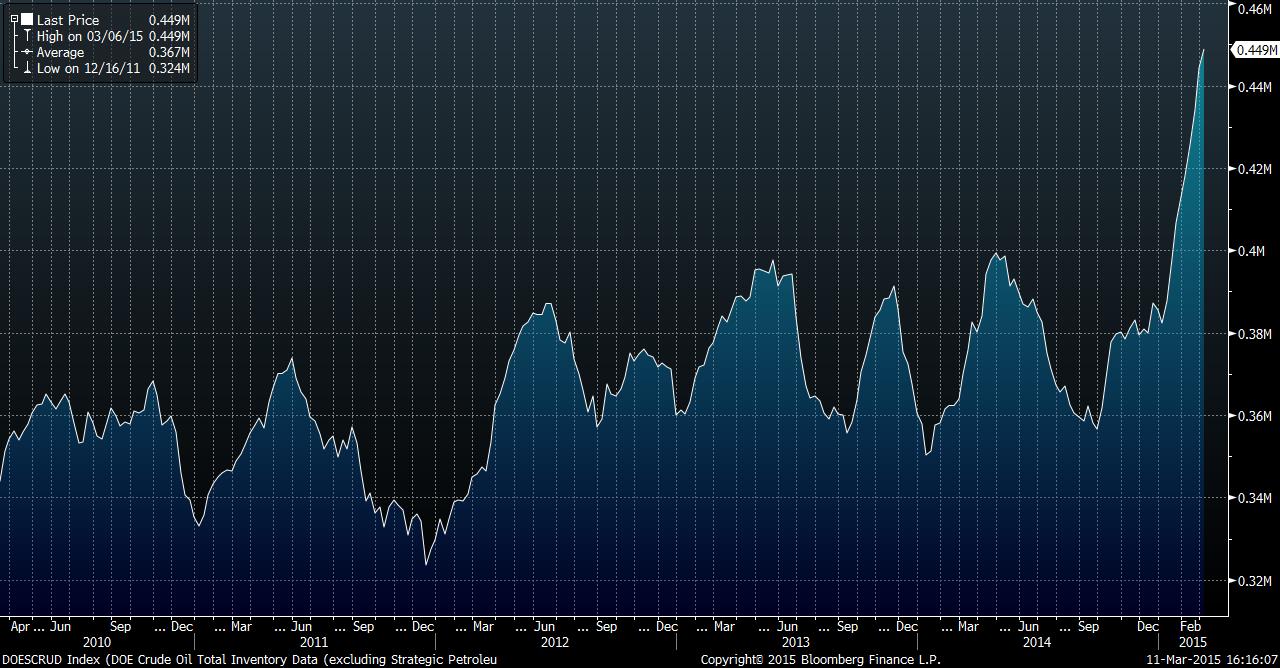Click the 0.449M current value axis tag

point(1256,50)
